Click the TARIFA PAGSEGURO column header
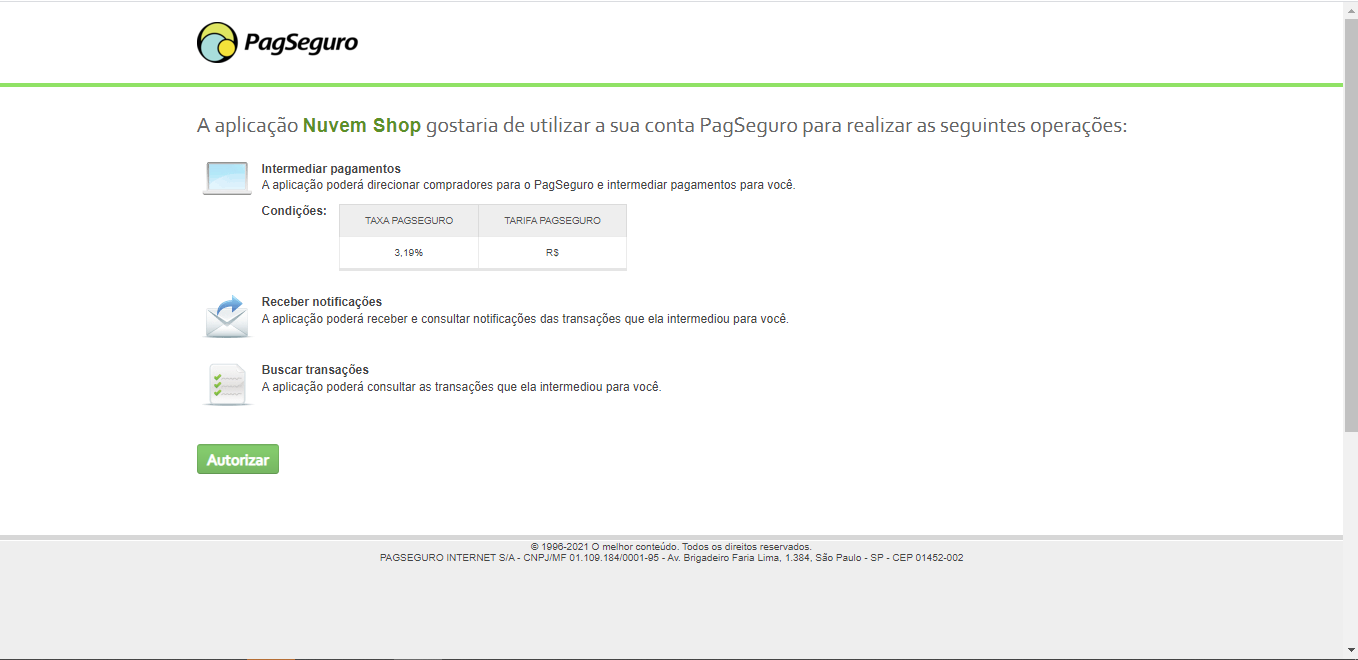Screen dimensions: 1358x660 coord(552,220)
